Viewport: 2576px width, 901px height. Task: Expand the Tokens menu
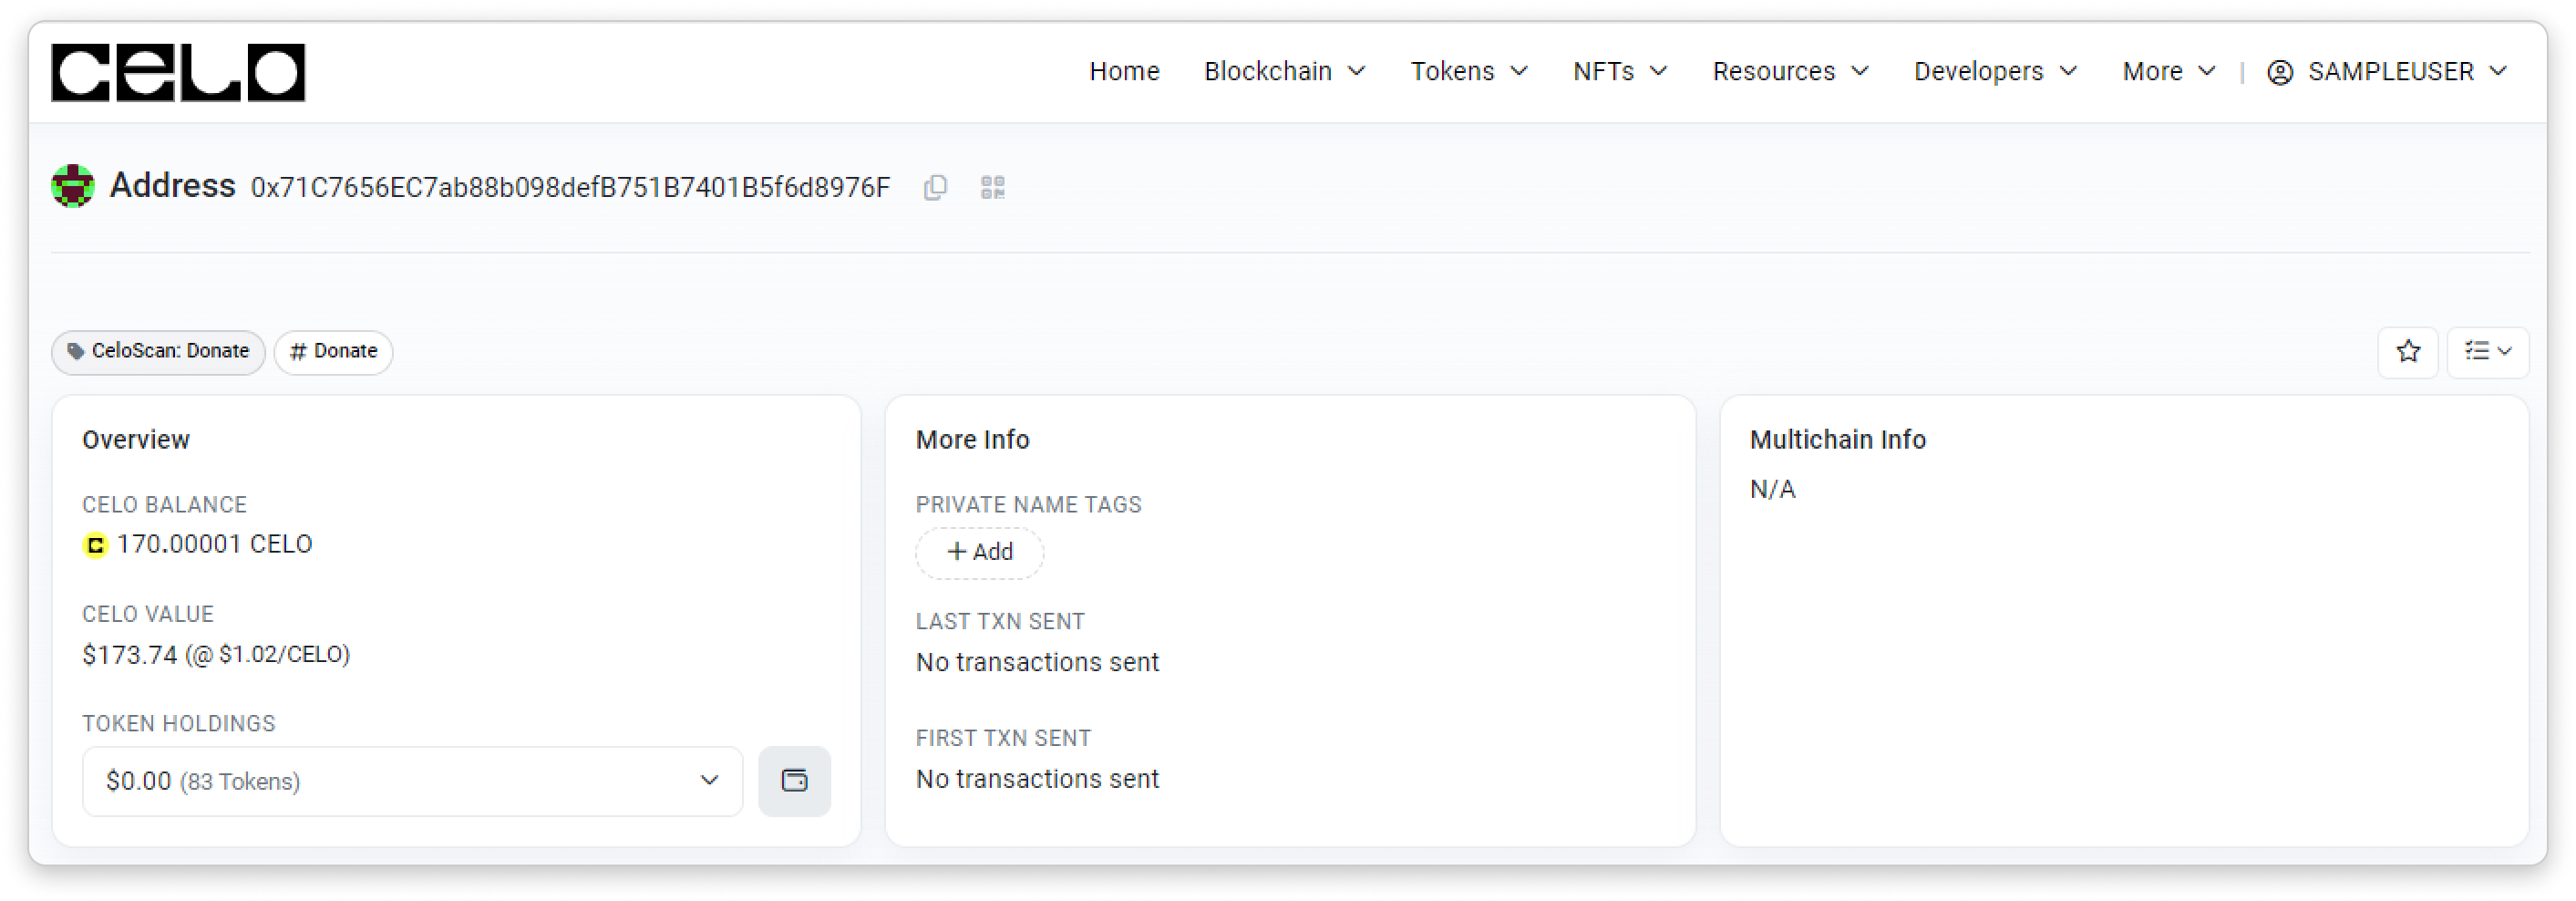click(1469, 72)
